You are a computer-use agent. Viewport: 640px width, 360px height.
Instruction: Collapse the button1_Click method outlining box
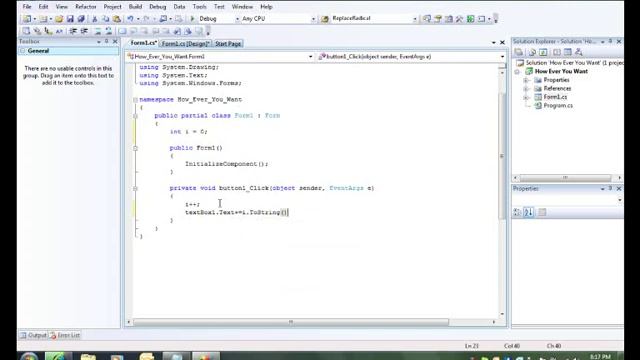(135, 189)
